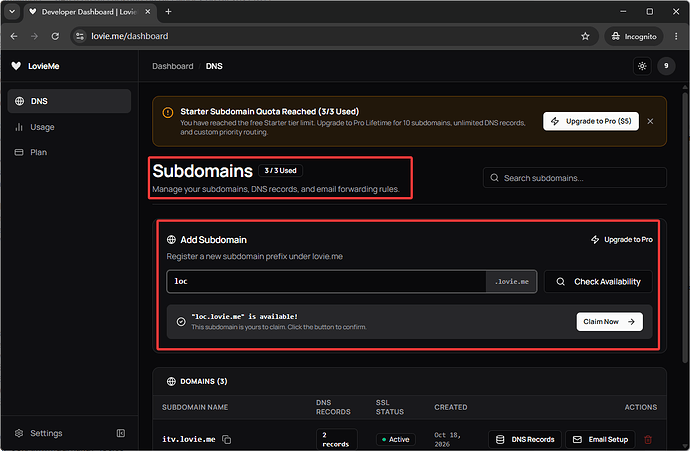Delete the itv.lovie.me subdomain
Image resolution: width=690 pixels, height=451 pixels.
pos(648,440)
